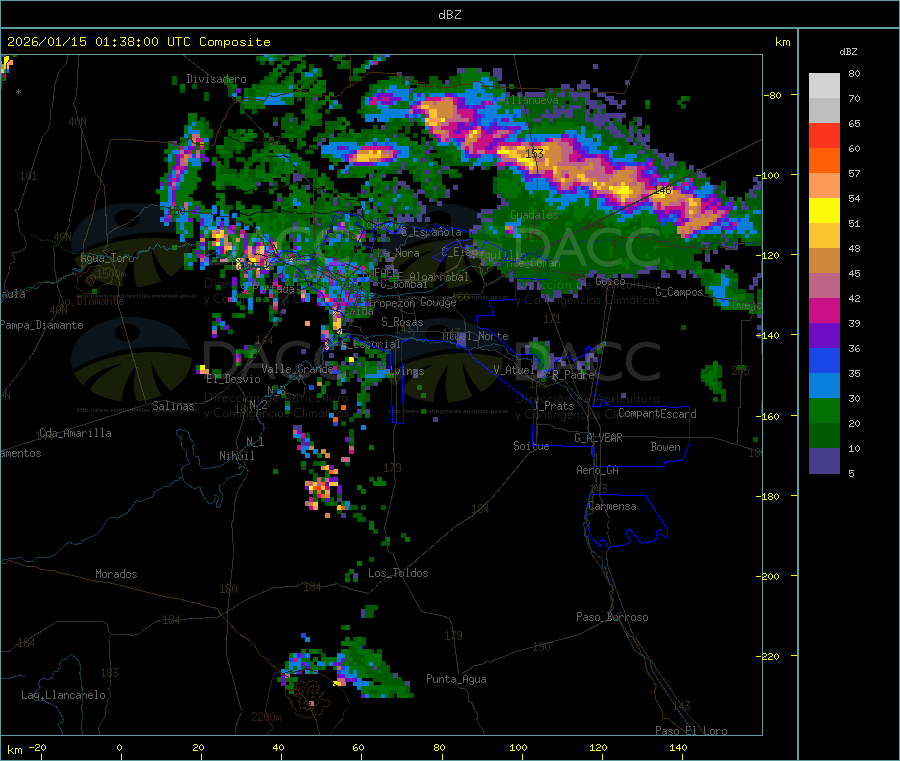Click the 'Nihuil' map label
This screenshot has height=761, width=900.
pyautogui.click(x=236, y=456)
